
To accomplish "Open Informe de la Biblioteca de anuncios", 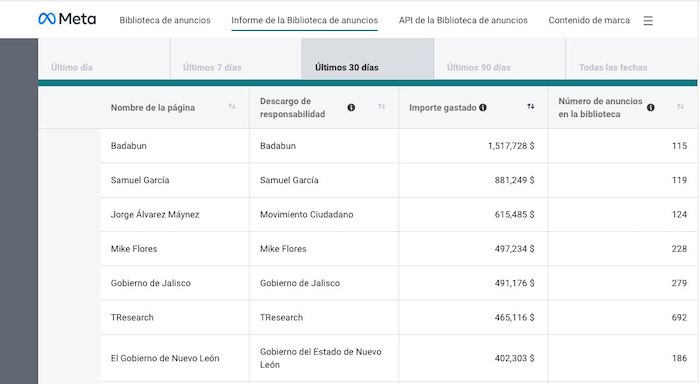I will (x=304, y=20).
